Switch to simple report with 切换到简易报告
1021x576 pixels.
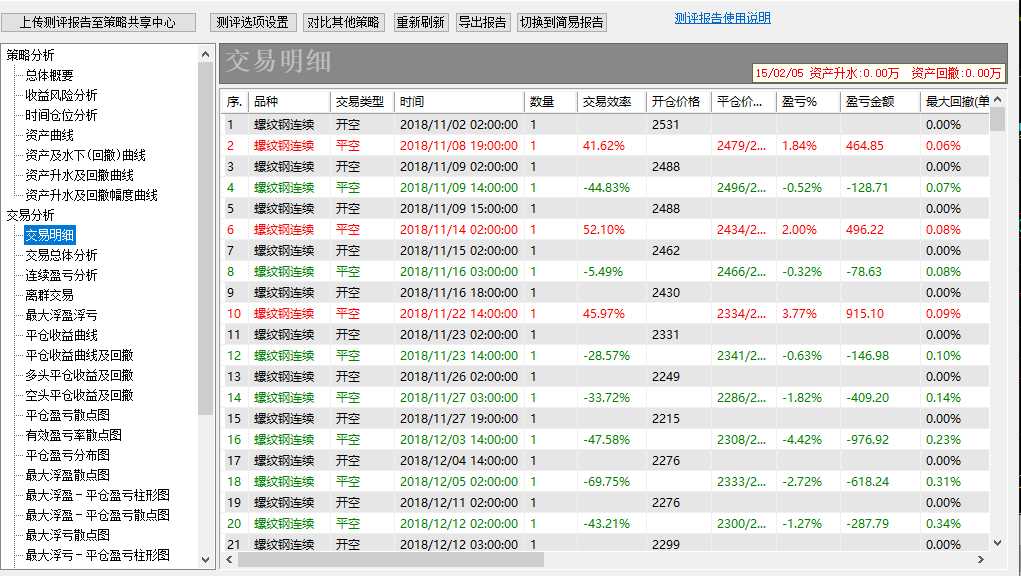tap(562, 22)
